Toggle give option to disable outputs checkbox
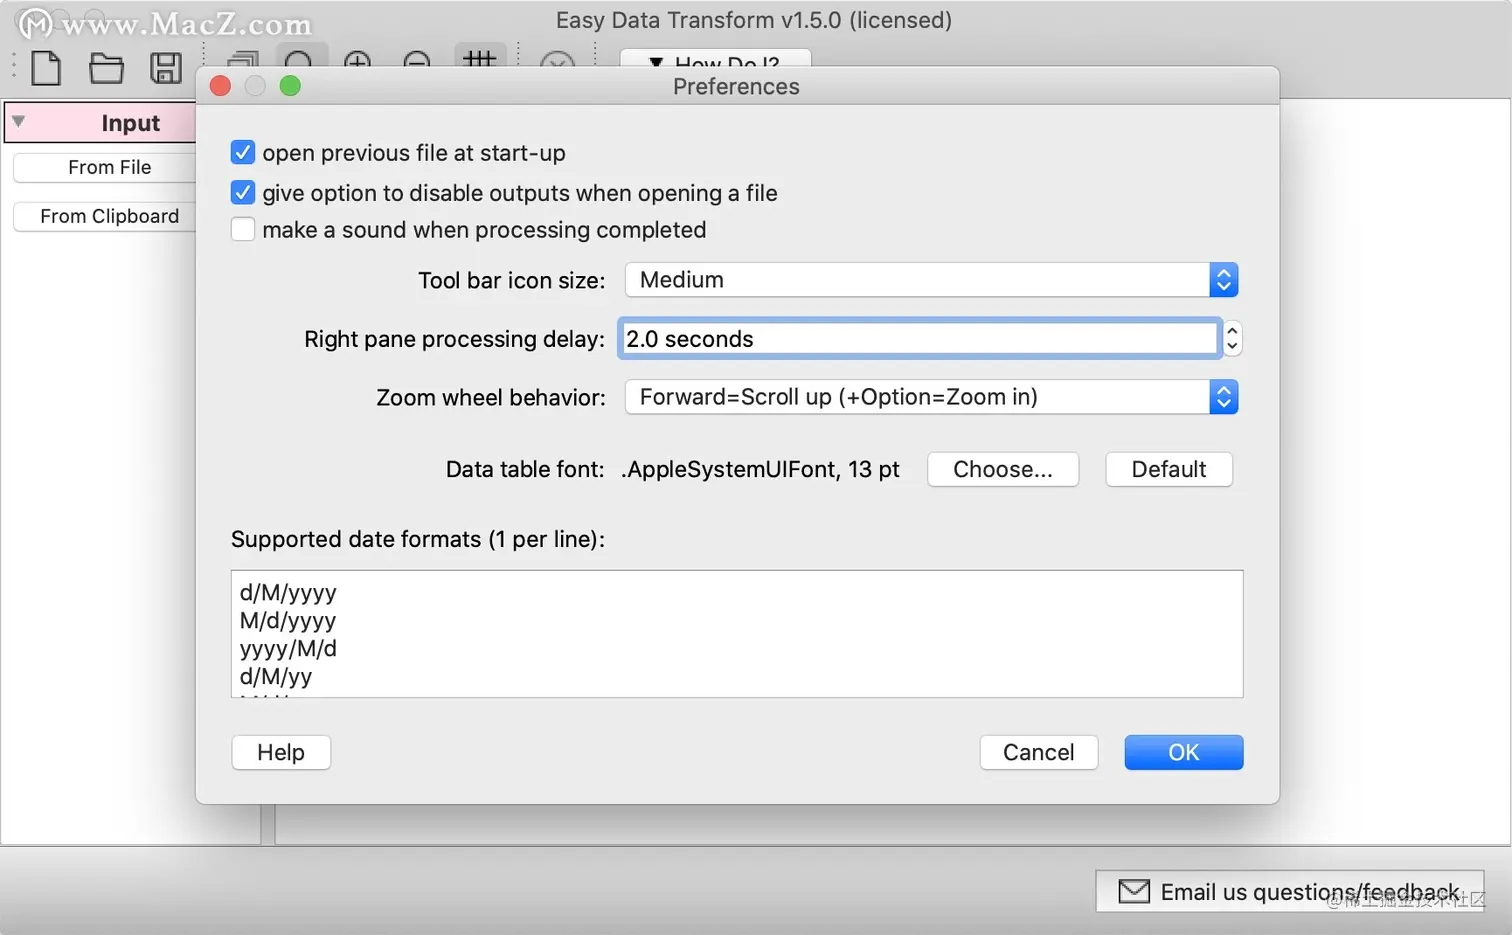 [242, 192]
